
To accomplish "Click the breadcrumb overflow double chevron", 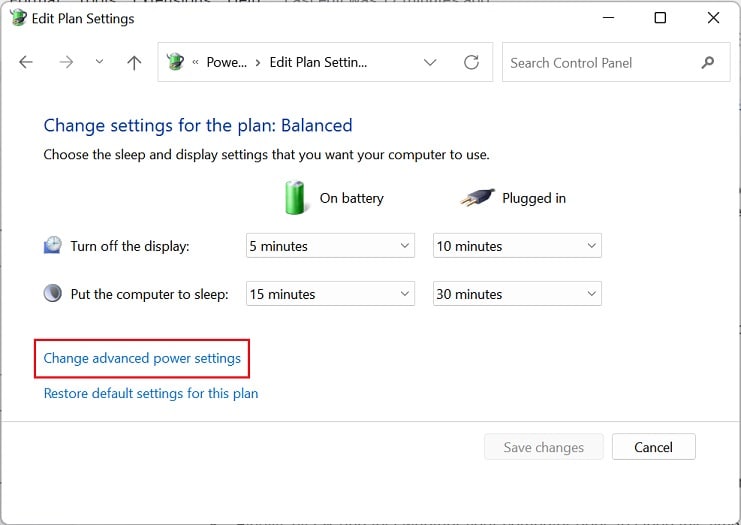I will 195,62.
